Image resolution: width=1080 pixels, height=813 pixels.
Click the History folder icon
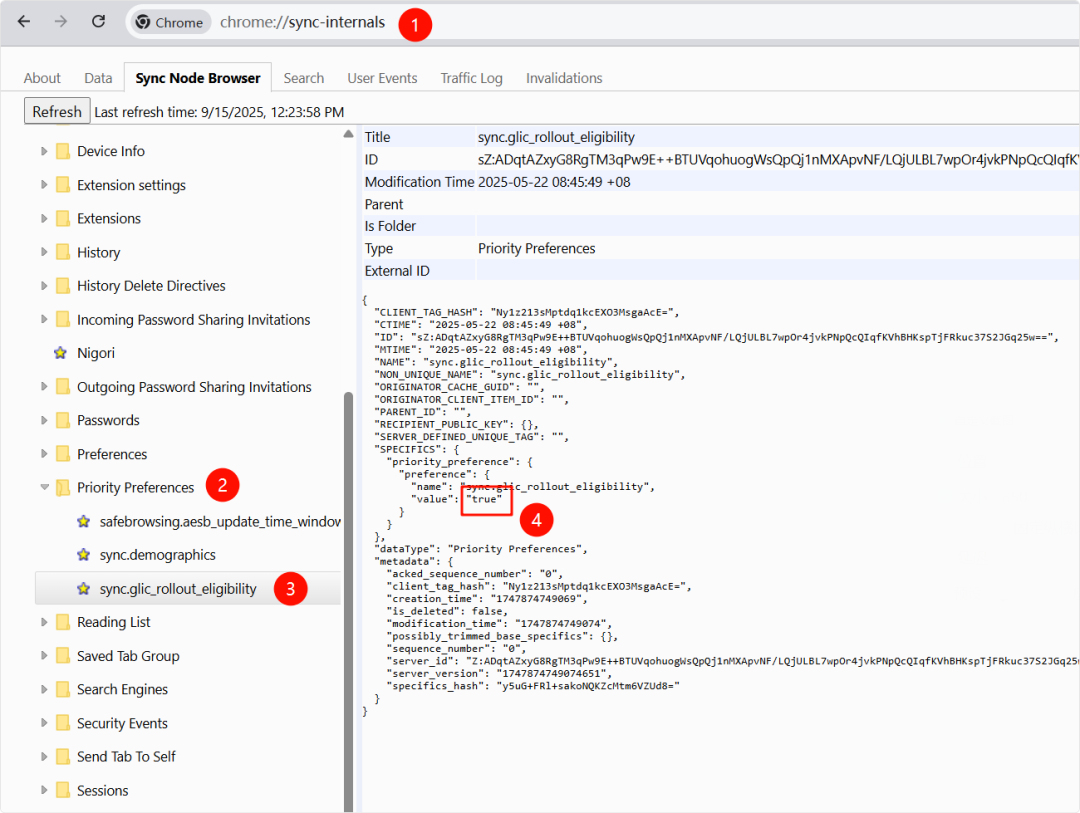click(x=63, y=252)
